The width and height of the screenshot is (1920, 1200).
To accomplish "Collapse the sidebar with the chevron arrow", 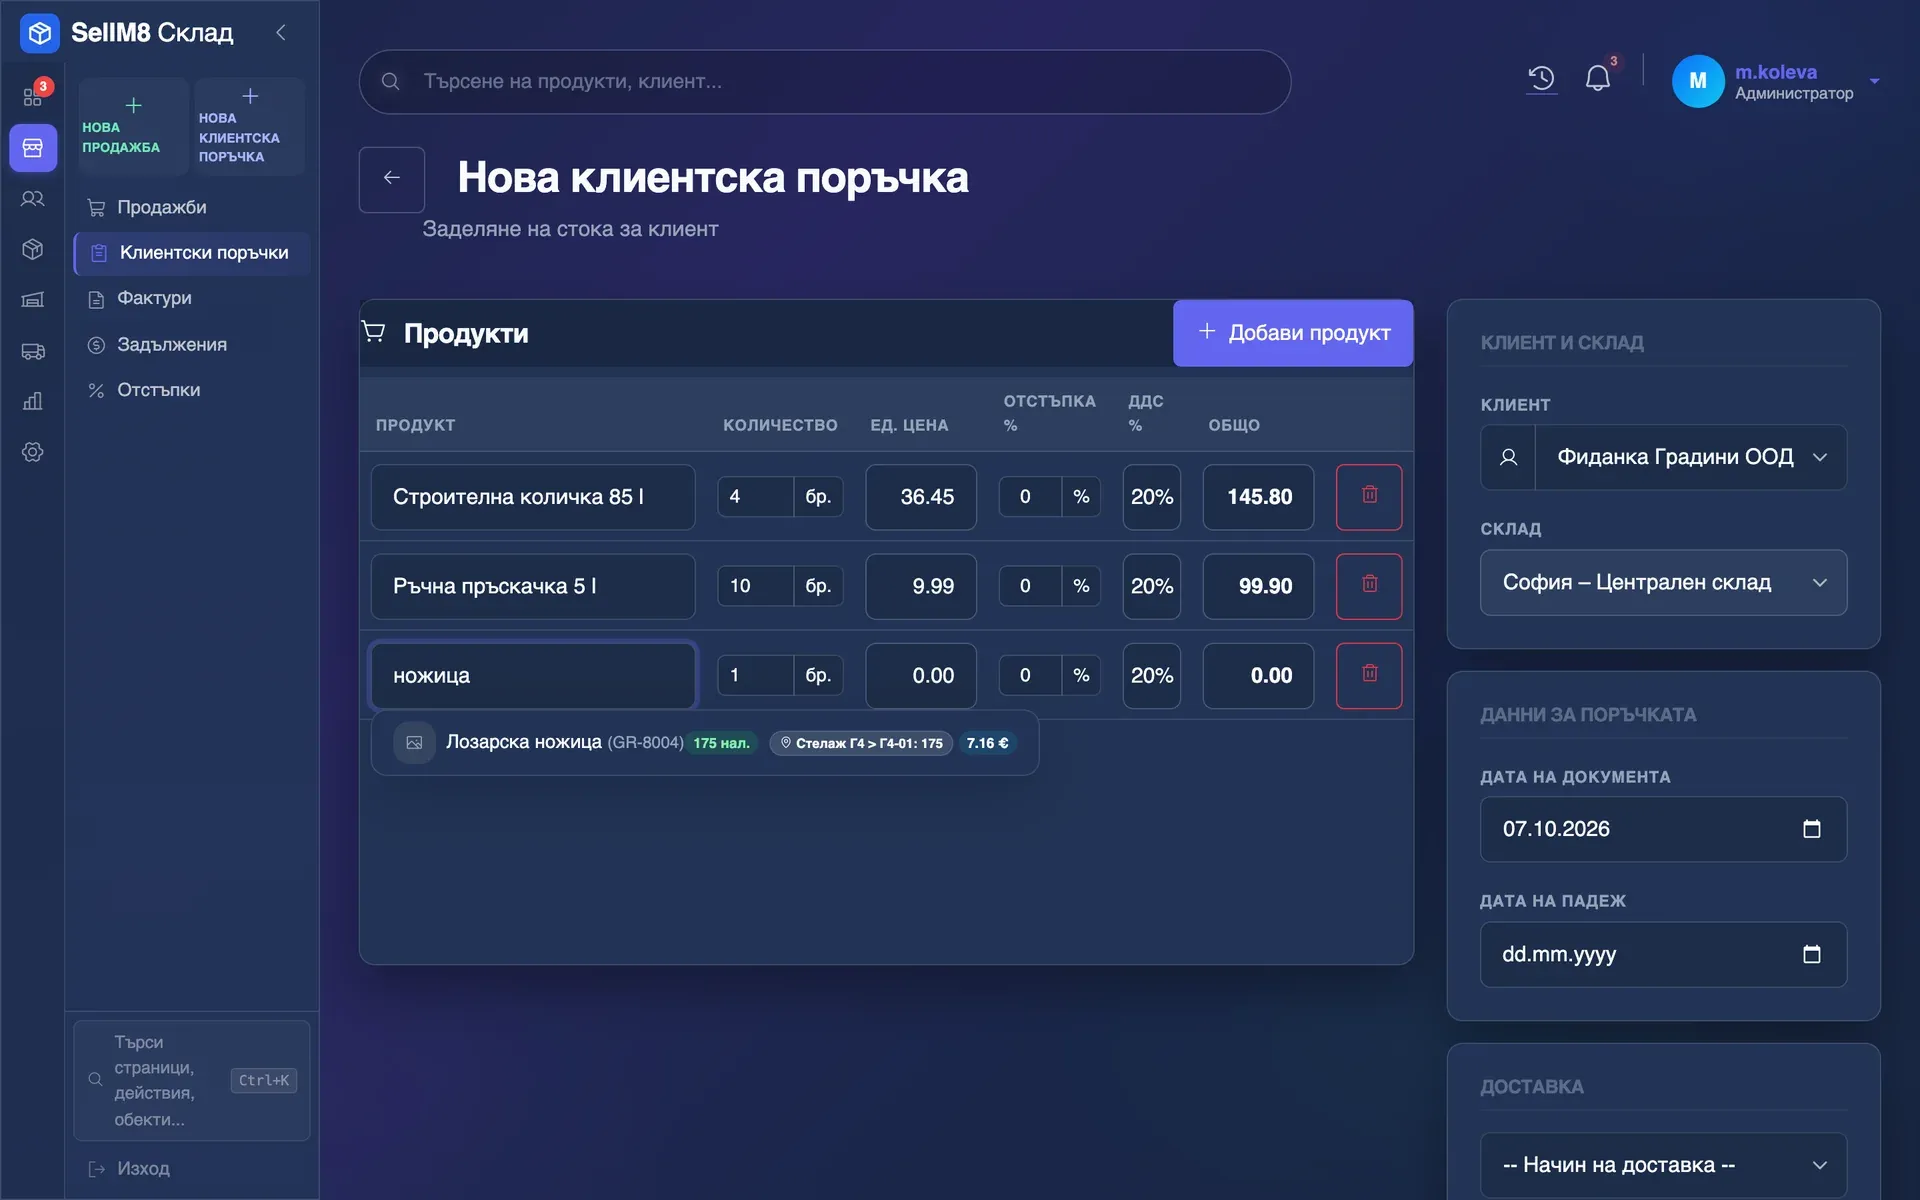I will [x=281, y=33].
